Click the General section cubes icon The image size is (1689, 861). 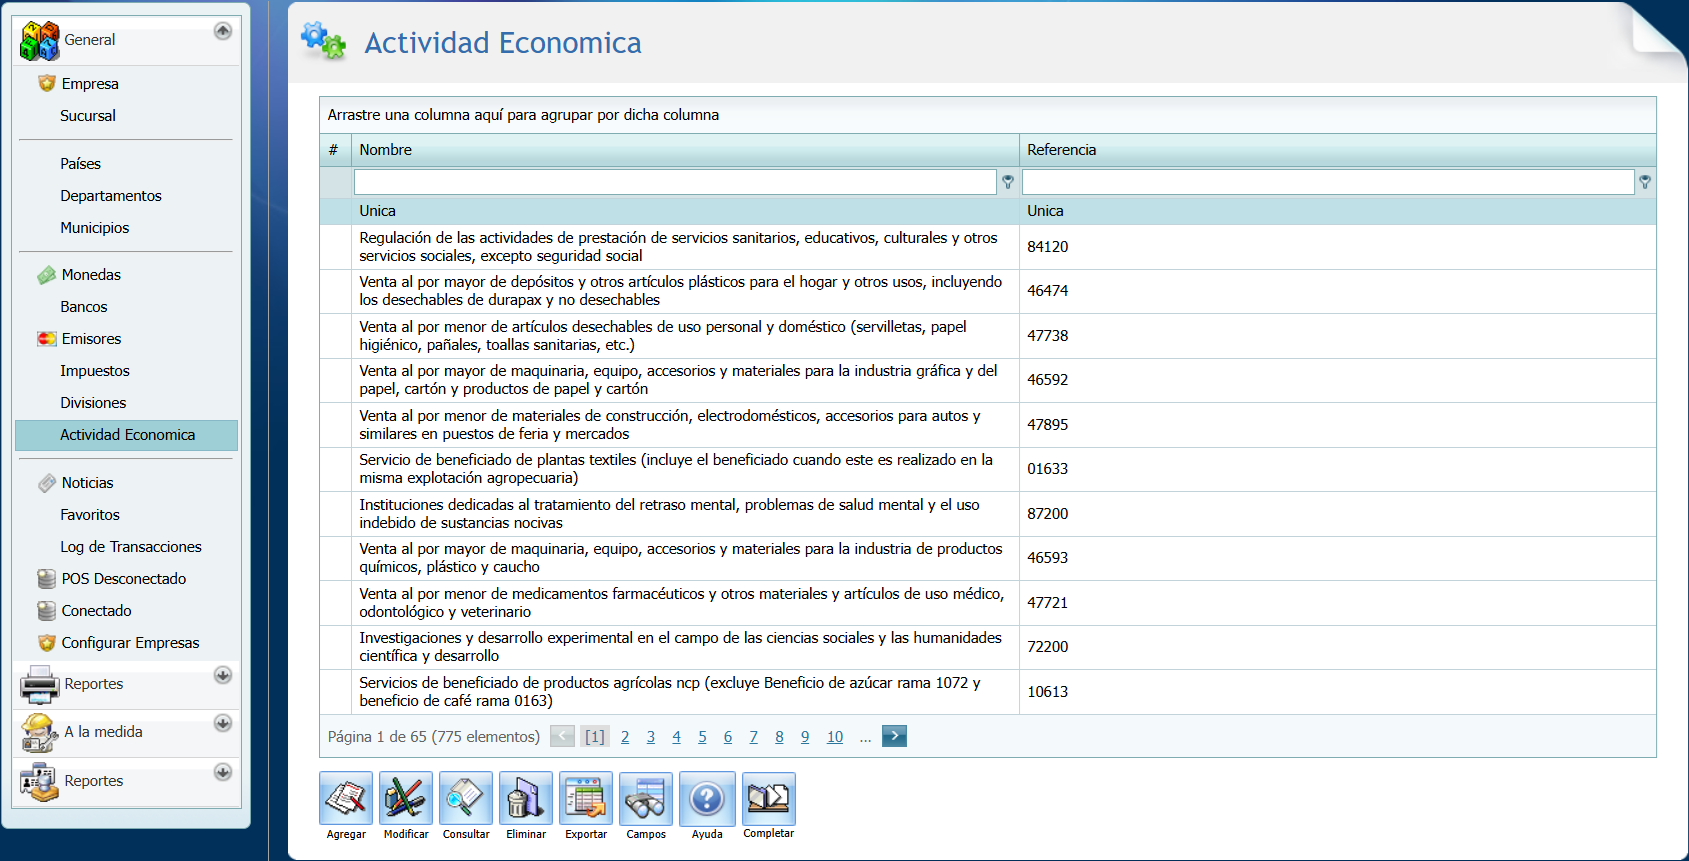(40, 41)
